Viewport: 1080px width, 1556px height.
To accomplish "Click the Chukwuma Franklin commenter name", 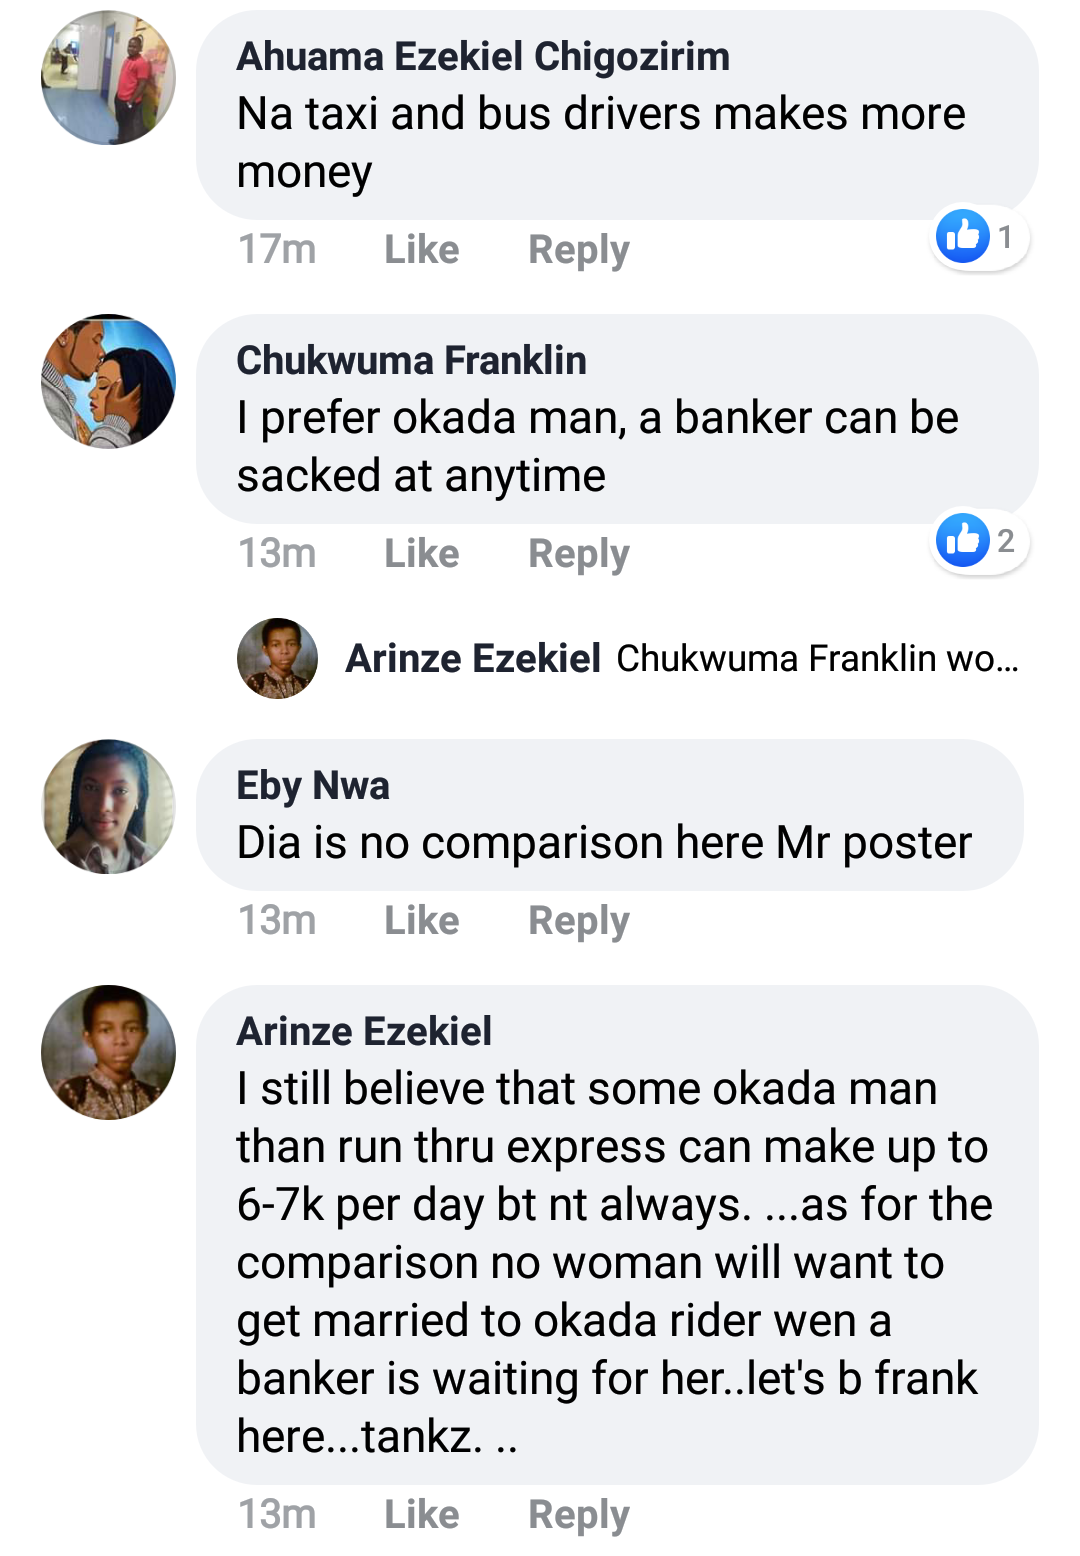I will [411, 361].
